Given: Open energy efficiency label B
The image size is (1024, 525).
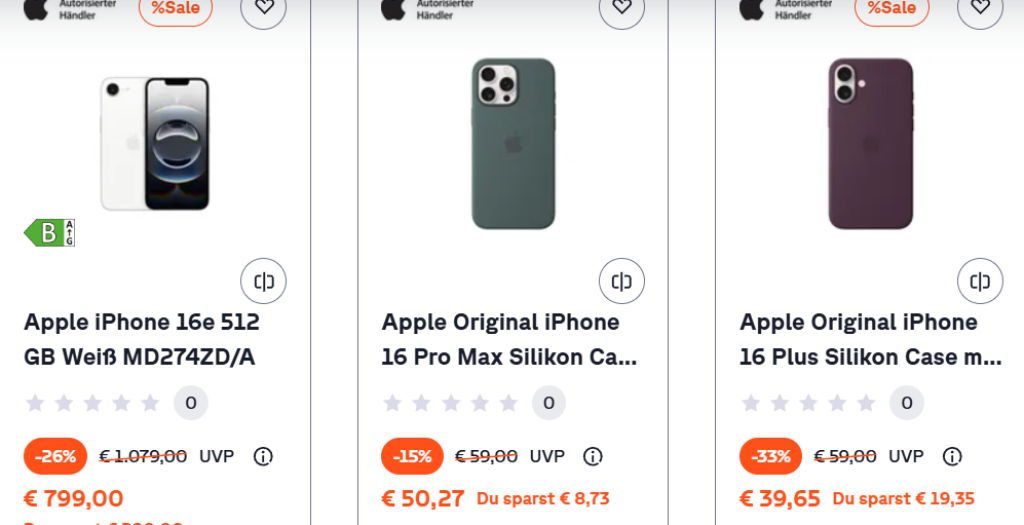Looking at the screenshot, I should click(49, 233).
